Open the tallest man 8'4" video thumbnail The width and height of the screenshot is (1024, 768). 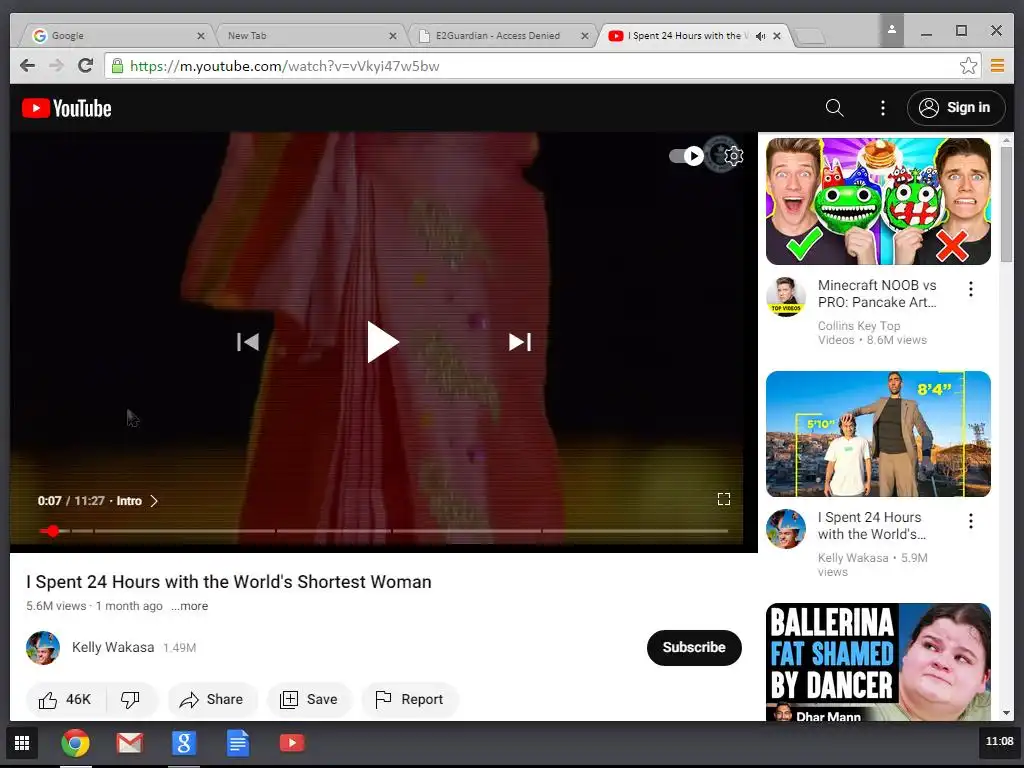(878, 434)
